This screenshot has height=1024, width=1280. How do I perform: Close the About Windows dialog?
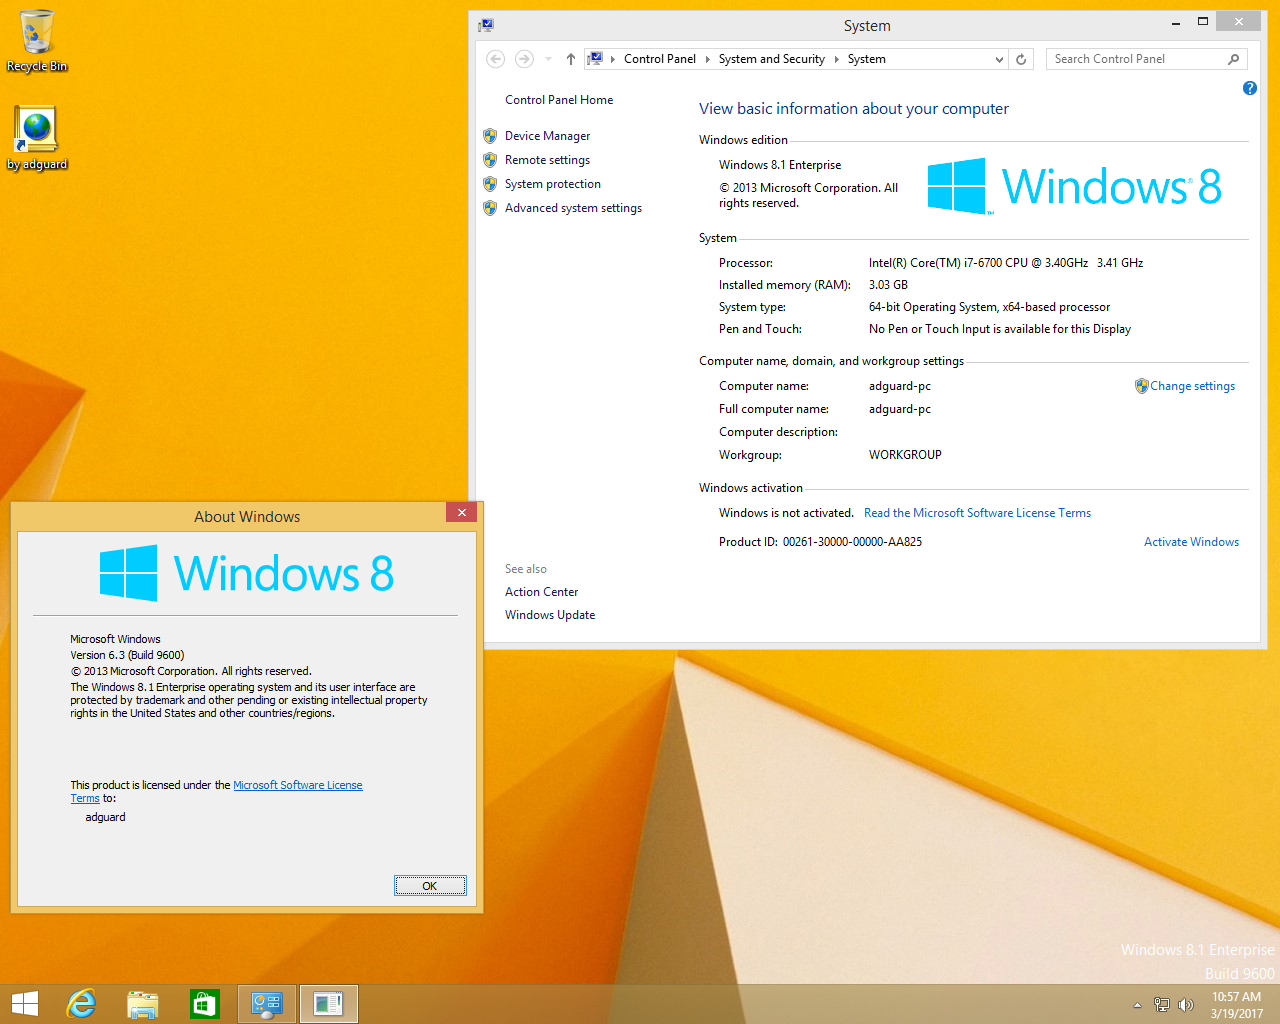[x=461, y=513]
